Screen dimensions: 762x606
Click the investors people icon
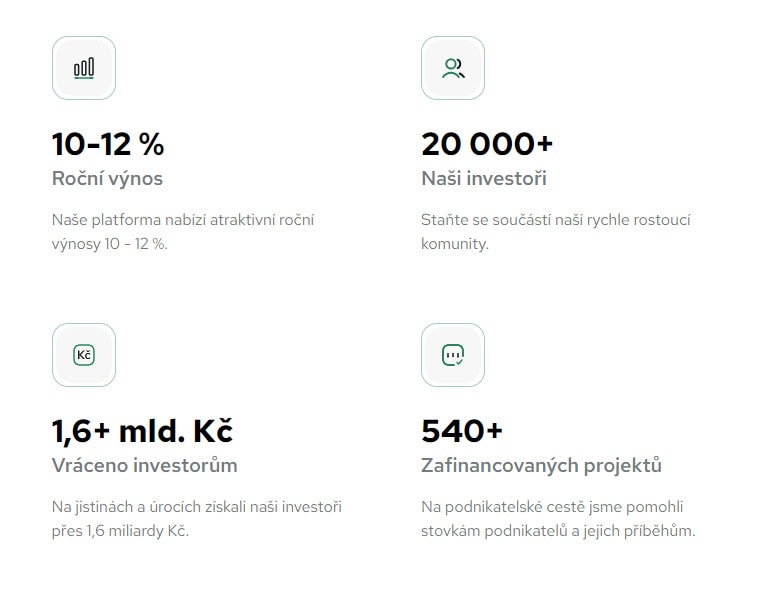click(453, 68)
